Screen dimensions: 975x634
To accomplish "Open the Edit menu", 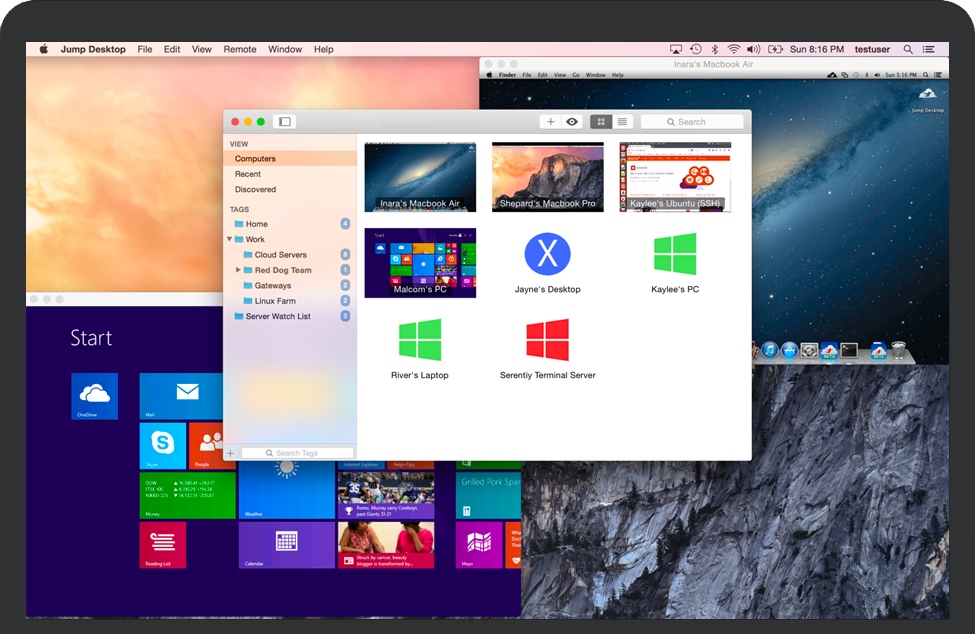I will [x=172, y=49].
